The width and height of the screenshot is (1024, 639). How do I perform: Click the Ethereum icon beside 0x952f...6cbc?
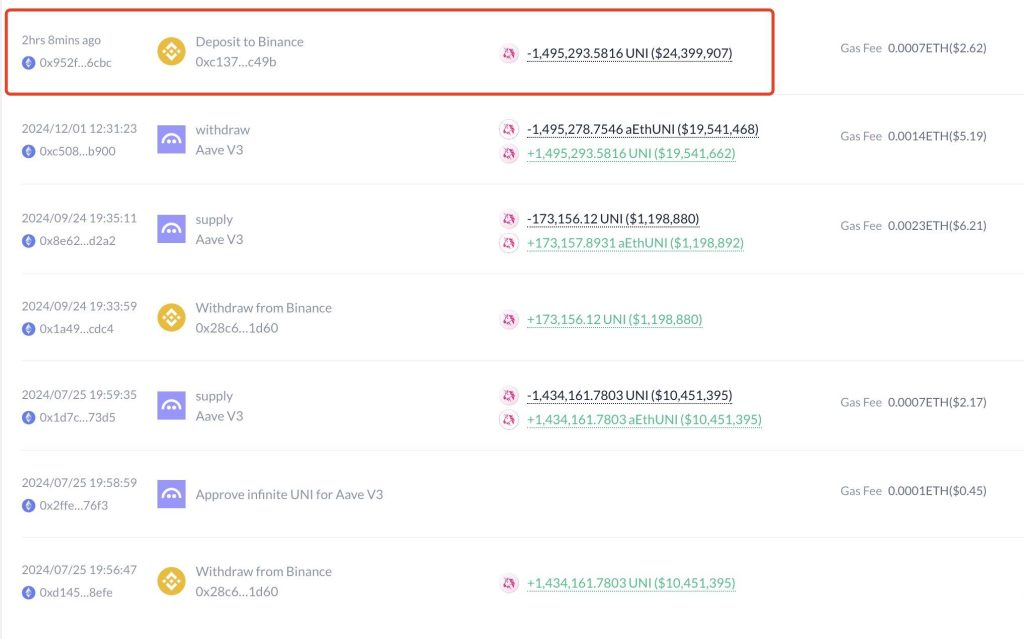pyautogui.click(x=28, y=63)
